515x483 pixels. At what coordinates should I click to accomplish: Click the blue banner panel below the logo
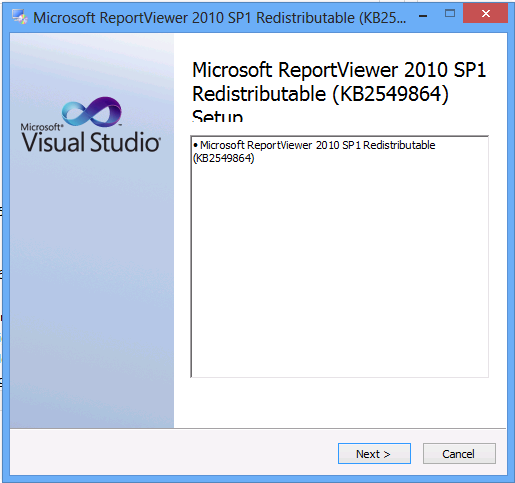tap(92, 290)
